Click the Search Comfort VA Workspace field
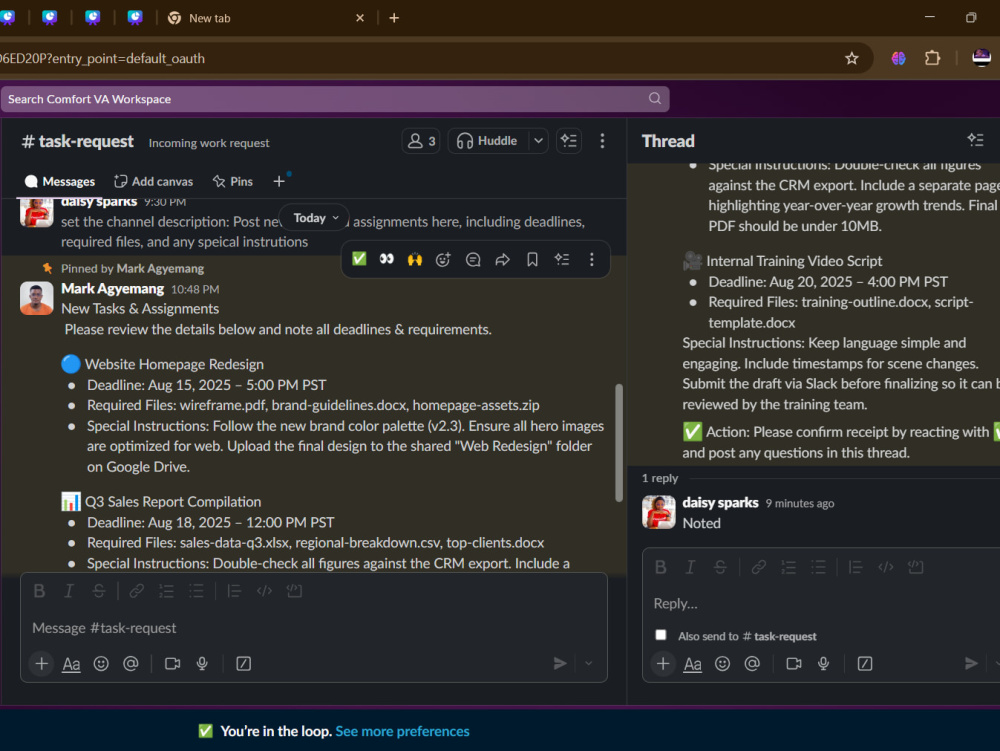 335,99
